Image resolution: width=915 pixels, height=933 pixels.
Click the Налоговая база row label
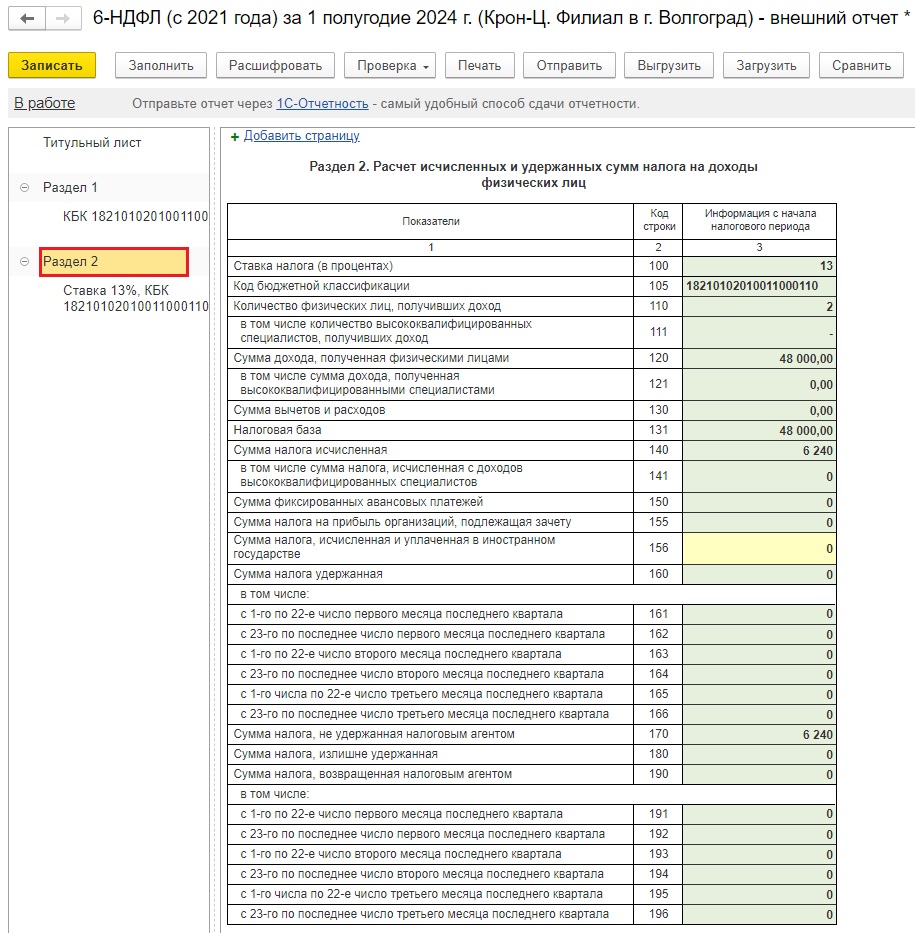click(277, 430)
